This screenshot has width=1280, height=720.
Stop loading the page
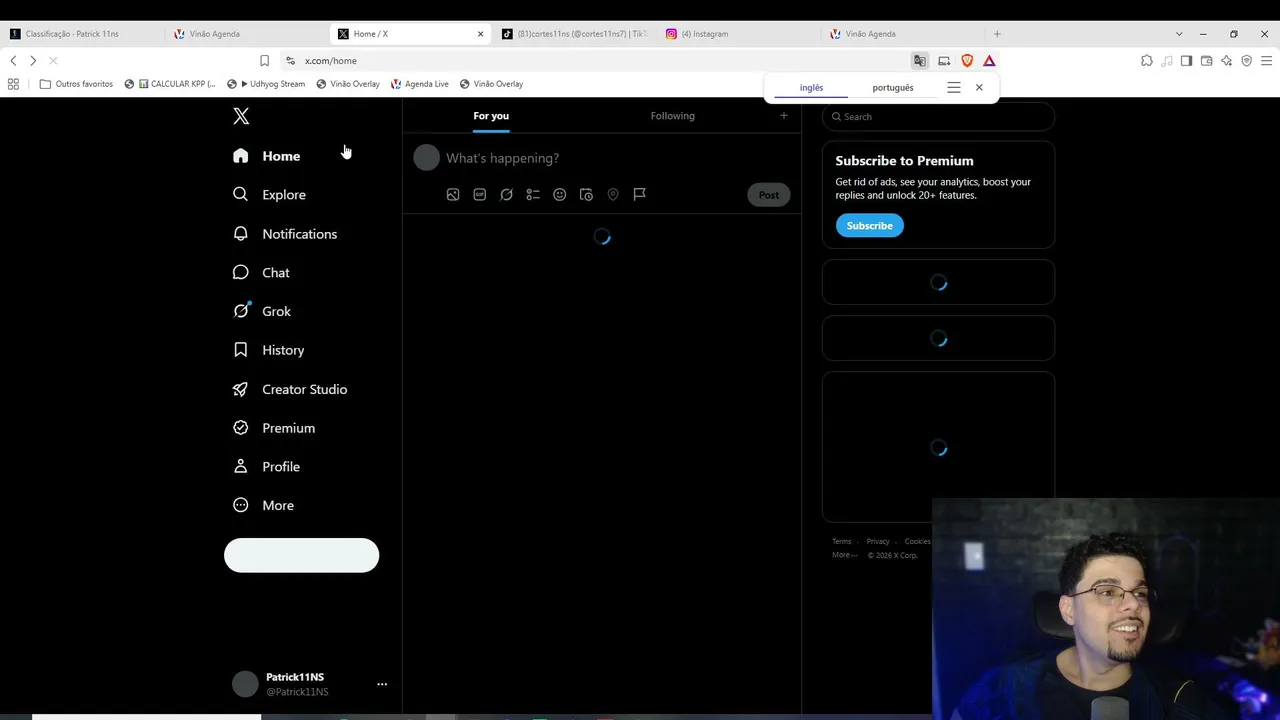53,61
